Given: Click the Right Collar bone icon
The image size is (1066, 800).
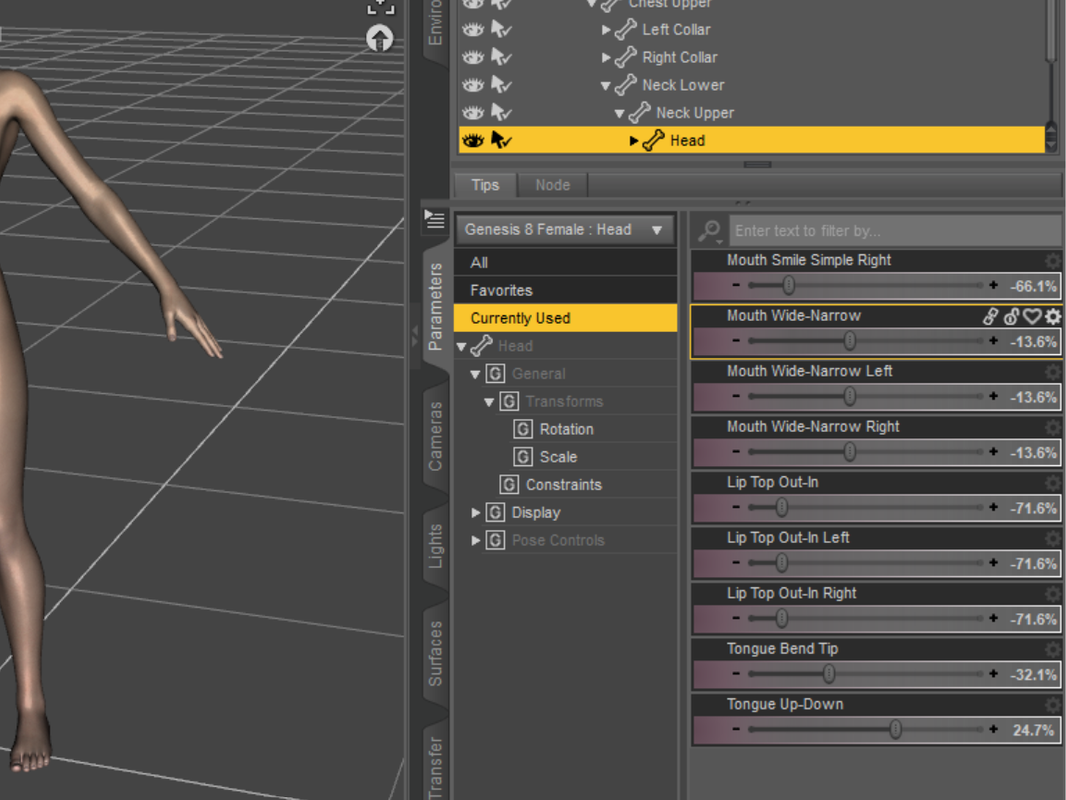Looking at the screenshot, I should coord(625,57).
